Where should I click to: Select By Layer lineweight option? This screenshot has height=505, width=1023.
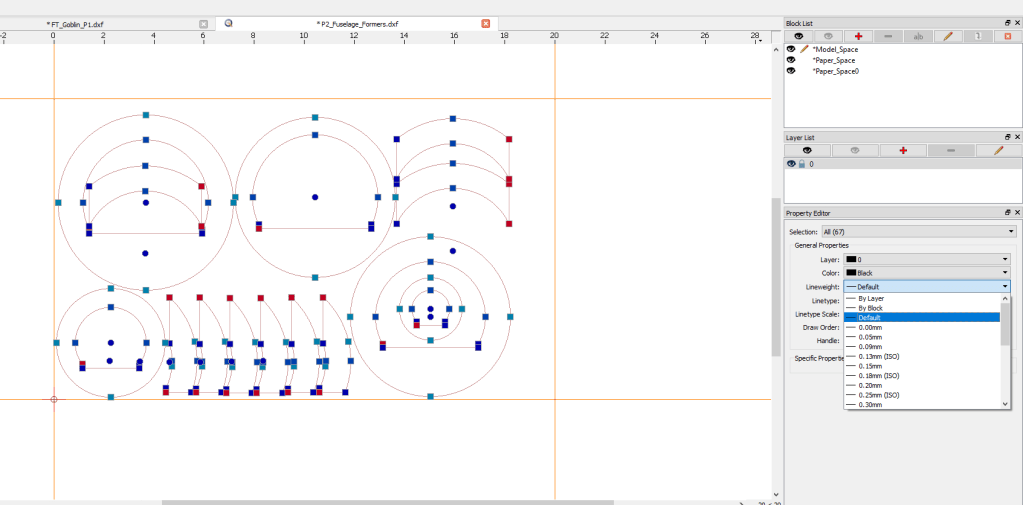click(x=871, y=298)
